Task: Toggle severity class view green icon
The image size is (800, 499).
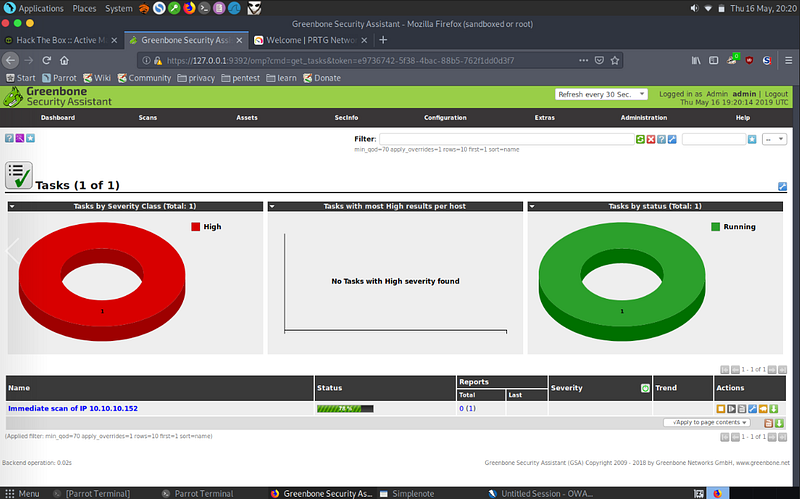Action: pos(645,388)
